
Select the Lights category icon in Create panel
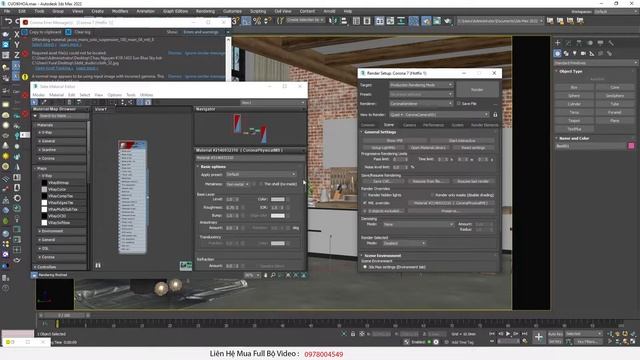coord(575,53)
